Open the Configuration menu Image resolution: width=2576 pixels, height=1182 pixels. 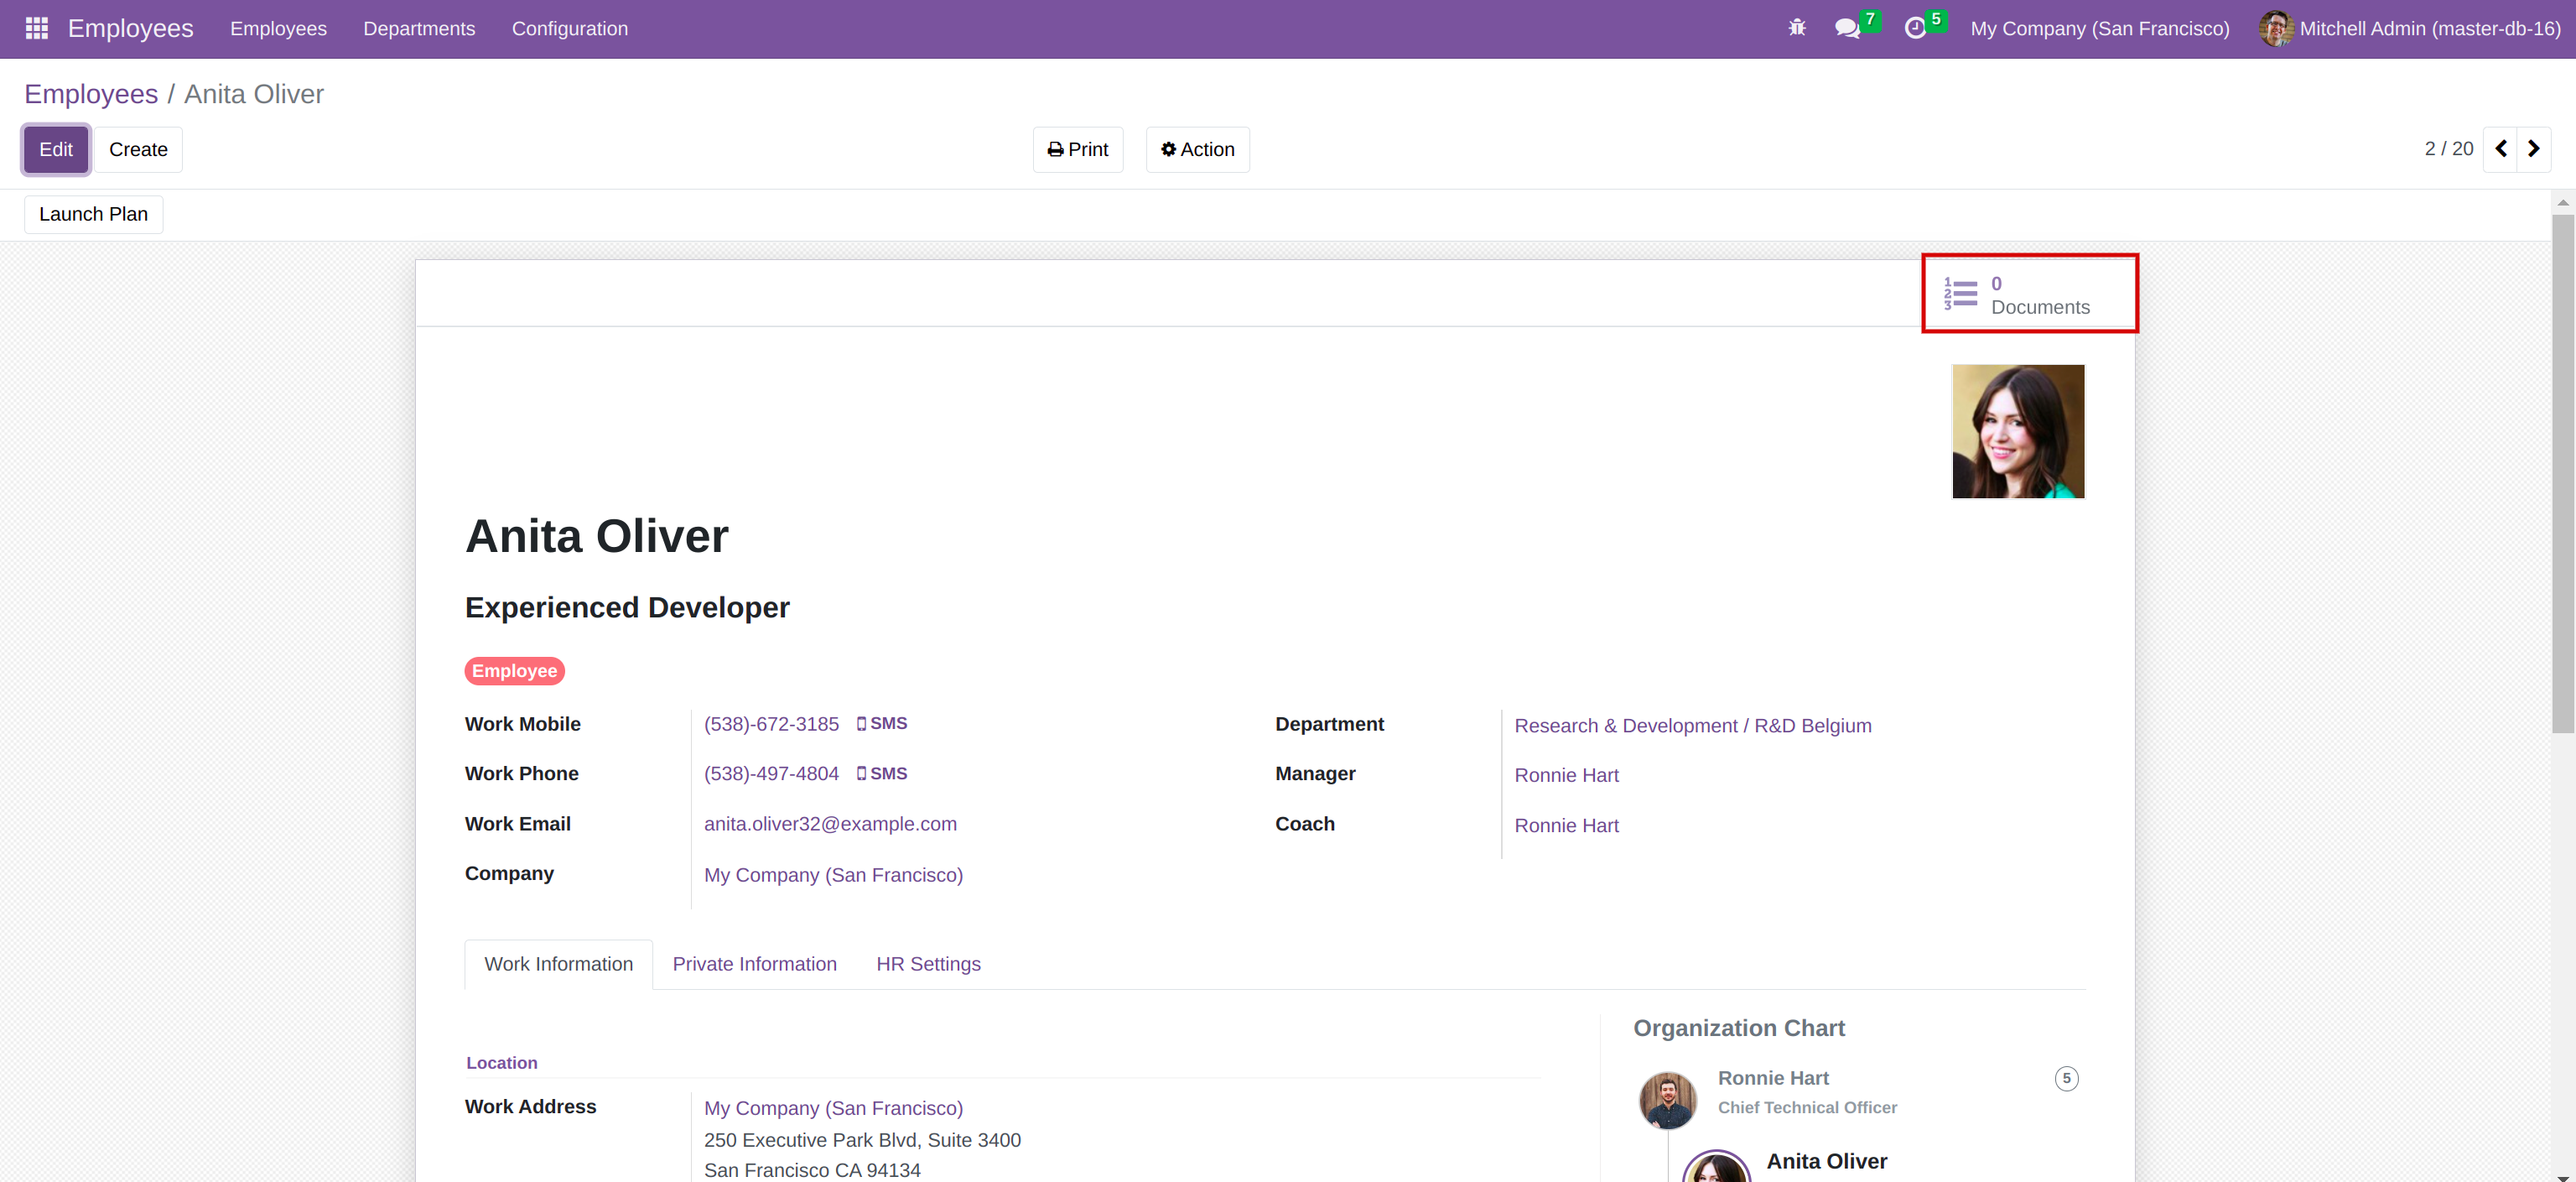[x=569, y=28]
